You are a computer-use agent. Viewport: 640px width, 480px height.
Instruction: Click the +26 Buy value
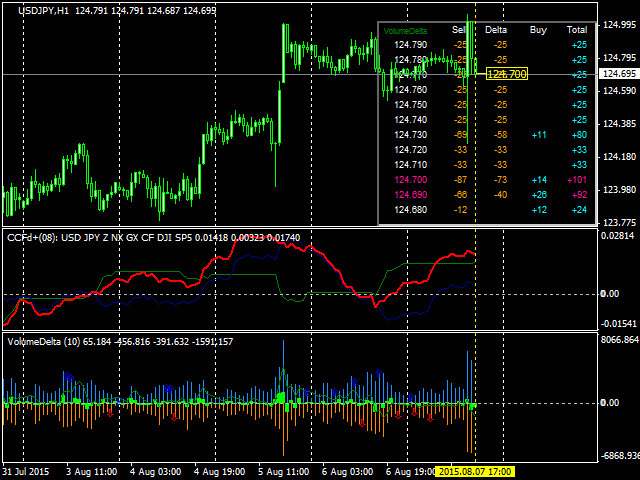tap(539, 195)
